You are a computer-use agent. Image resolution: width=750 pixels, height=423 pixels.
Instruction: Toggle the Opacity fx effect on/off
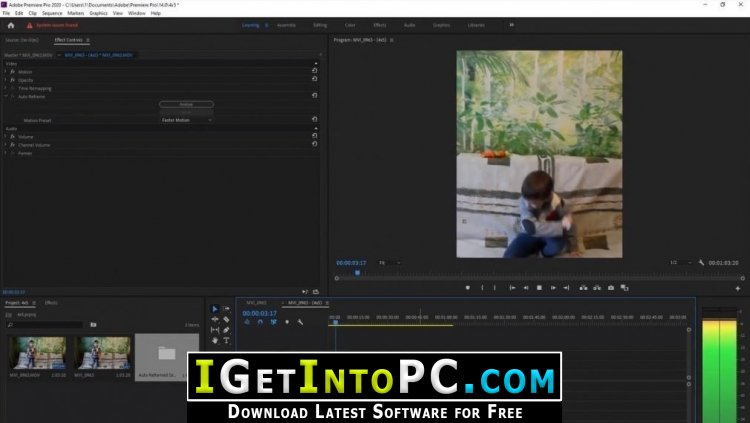tap(11, 80)
